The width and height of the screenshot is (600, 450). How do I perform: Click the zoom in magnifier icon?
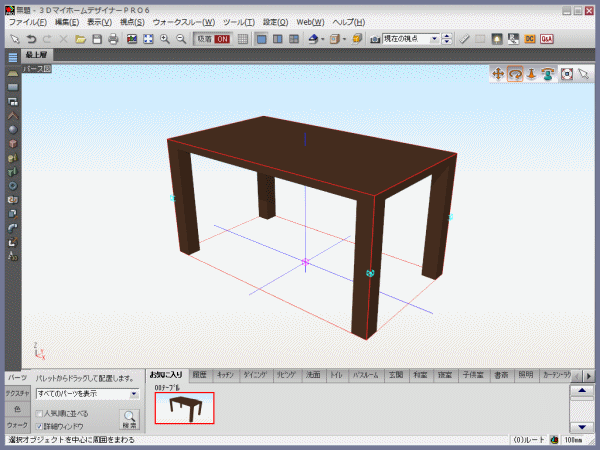click(x=165, y=39)
